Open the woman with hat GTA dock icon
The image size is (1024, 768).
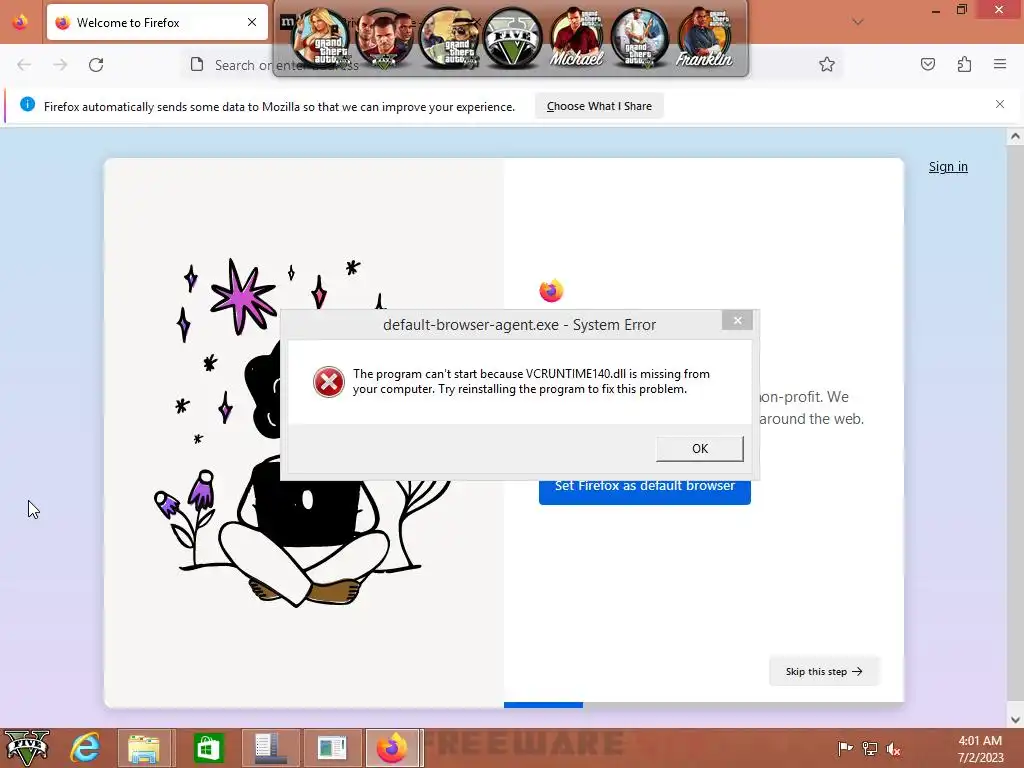point(448,38)
